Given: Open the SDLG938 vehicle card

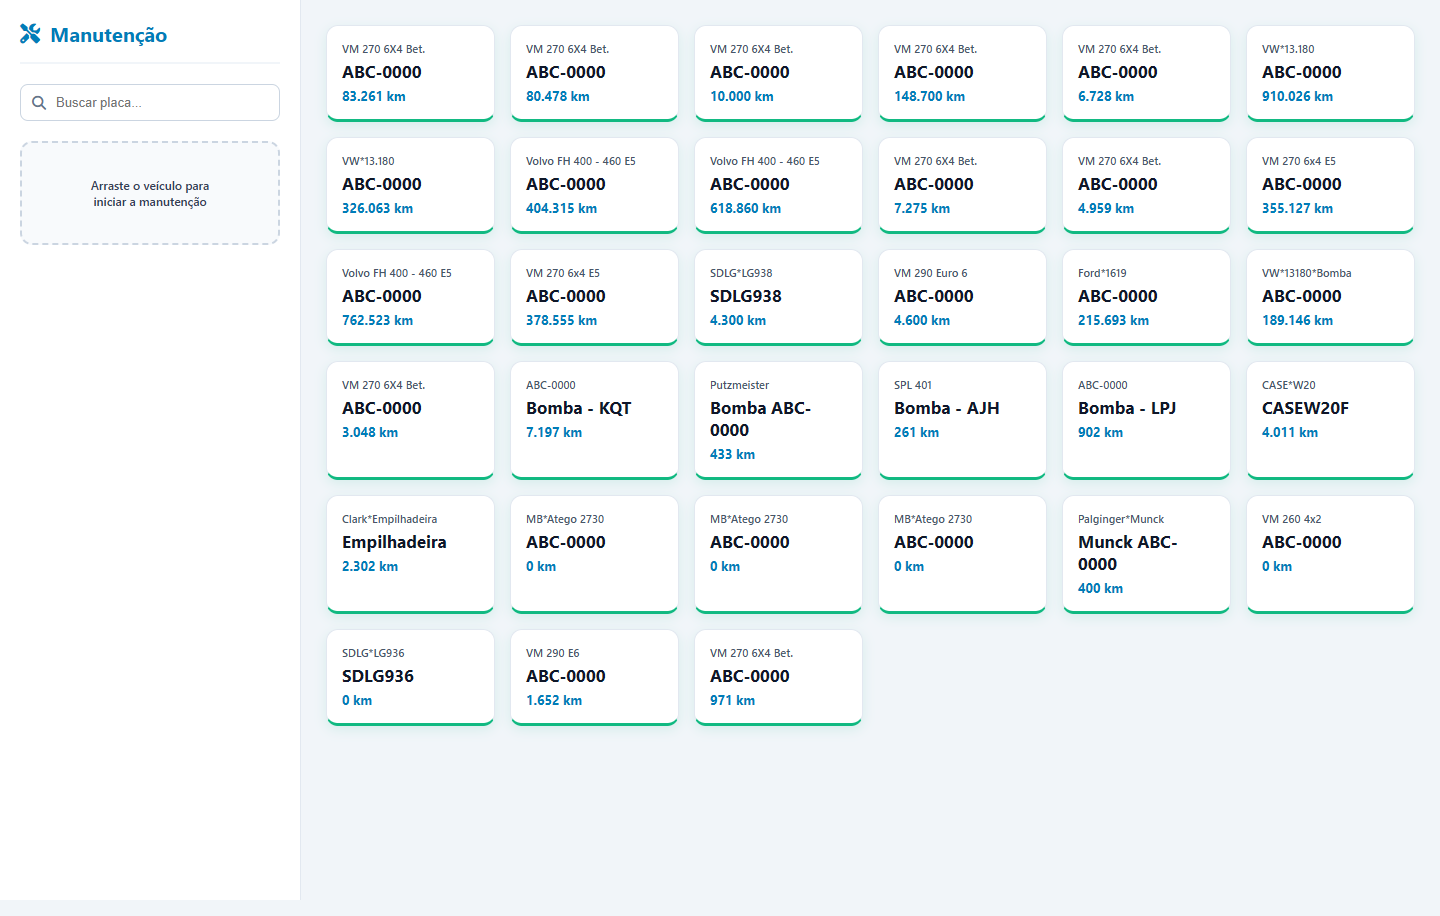Looking at the screenshot, I should pyautogui.click(x=778, y=298).
